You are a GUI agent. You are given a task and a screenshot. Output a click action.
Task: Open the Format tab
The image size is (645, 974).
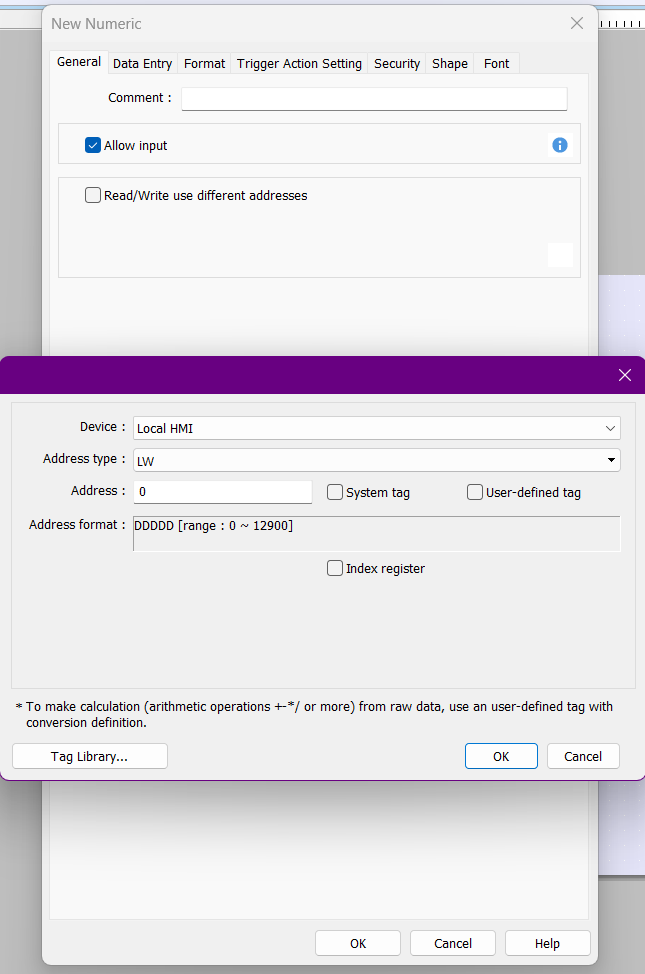click(x=204, y=63)
